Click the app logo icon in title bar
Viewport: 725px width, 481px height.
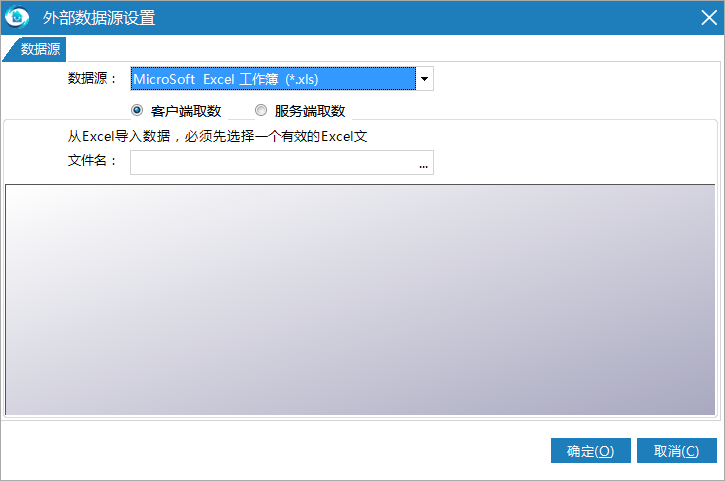(17, 17)
